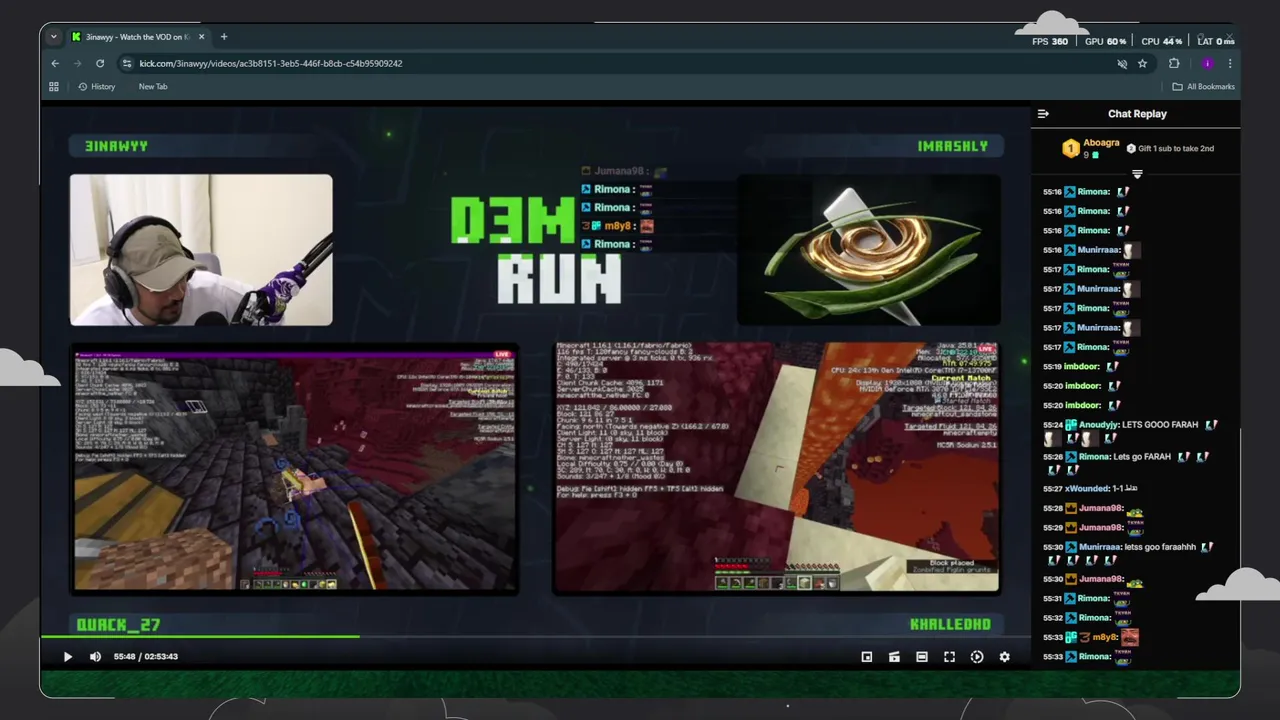Click the FPS 360 overlay readout
This screenshot has height=720, width=1280.
[x=1050, y=41]
